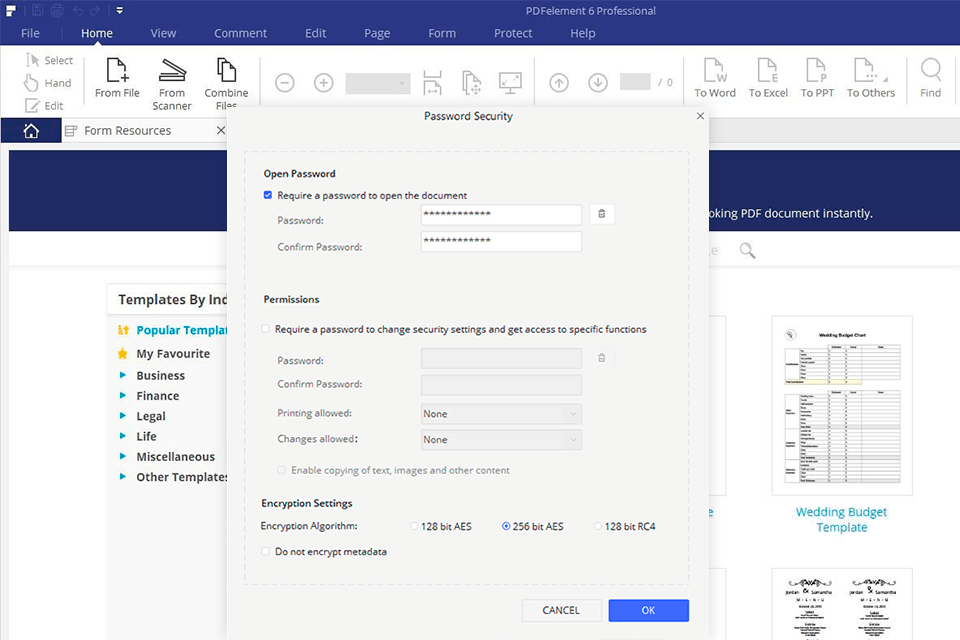This screenshot has height=640, width=960.
Task: Create PDF From File
Action: pyautogui.click(x=117, y=78)
